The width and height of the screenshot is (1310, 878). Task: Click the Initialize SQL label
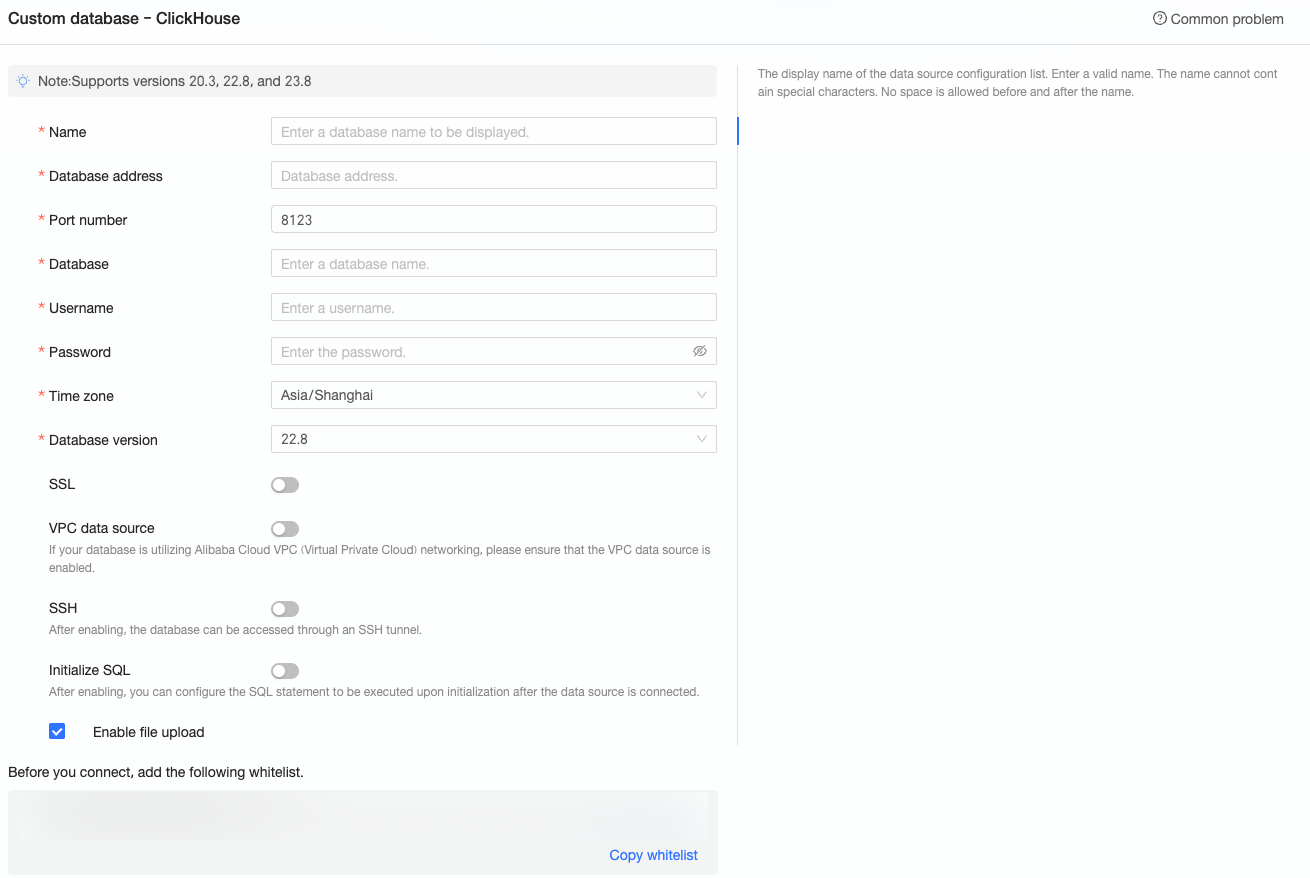[x=90, y=670]
